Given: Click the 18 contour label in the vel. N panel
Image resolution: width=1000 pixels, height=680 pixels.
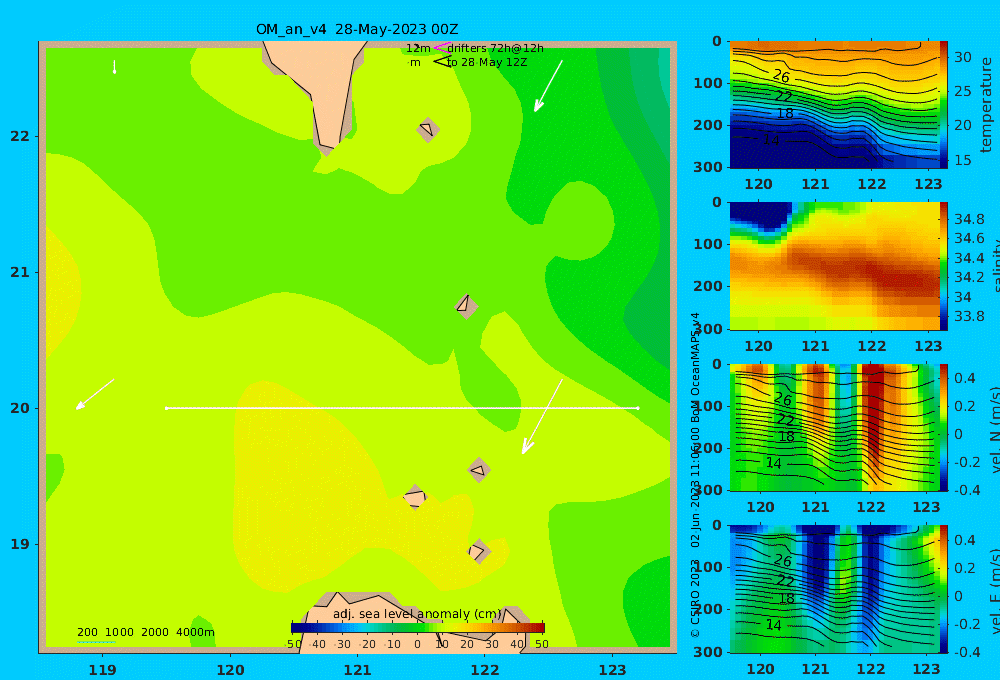Looking at the screenshot, I should [786, 437].
